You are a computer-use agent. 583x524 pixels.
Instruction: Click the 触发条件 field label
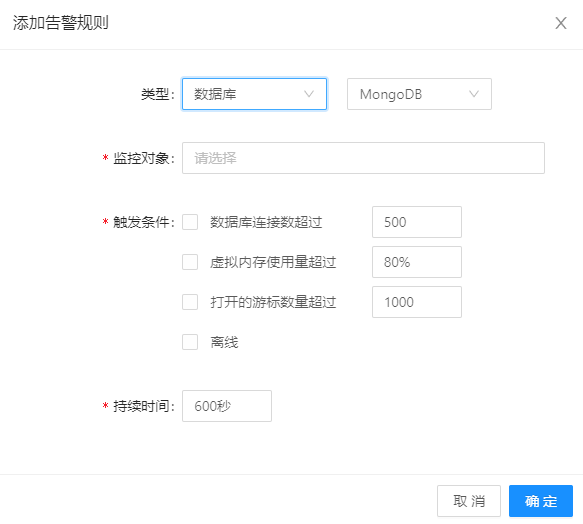[143, 222]
